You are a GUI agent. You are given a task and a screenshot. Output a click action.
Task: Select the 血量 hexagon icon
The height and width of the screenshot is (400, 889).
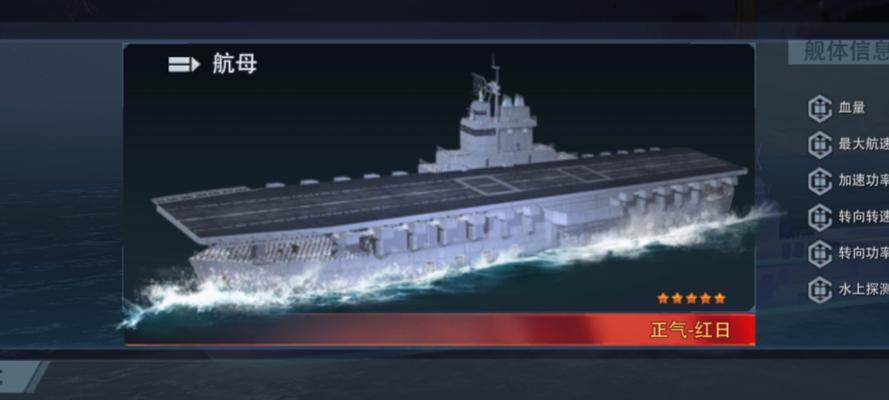coord(819,109)
